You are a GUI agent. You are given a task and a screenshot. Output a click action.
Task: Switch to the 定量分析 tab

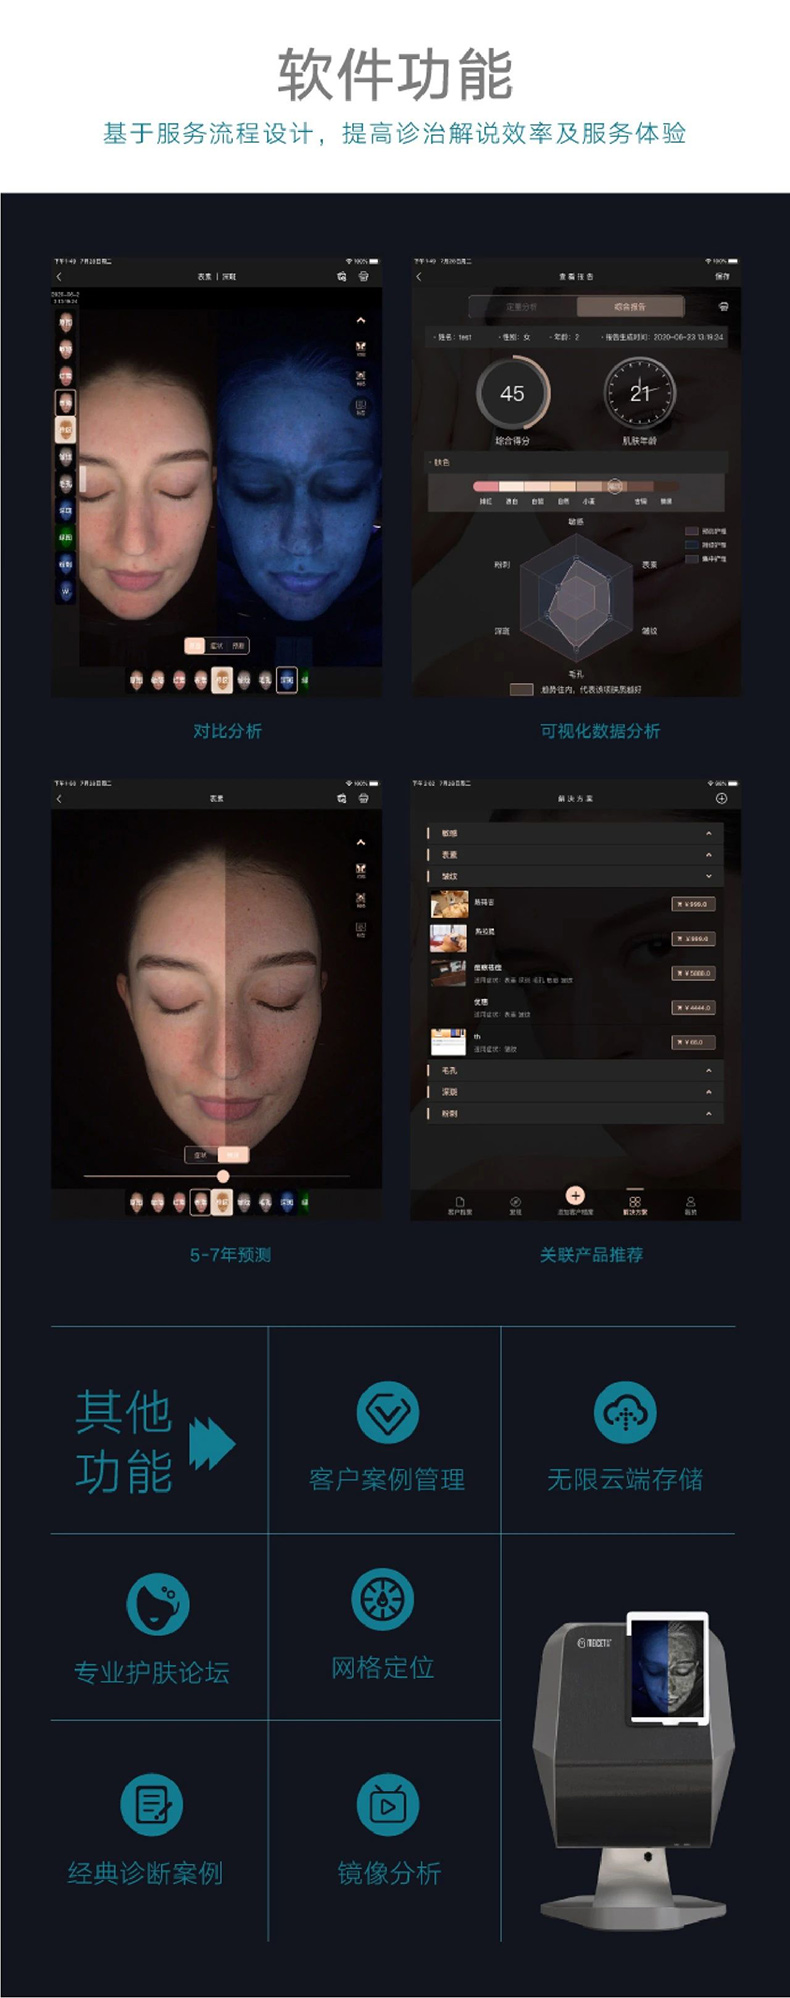click(x=521, y=307)
